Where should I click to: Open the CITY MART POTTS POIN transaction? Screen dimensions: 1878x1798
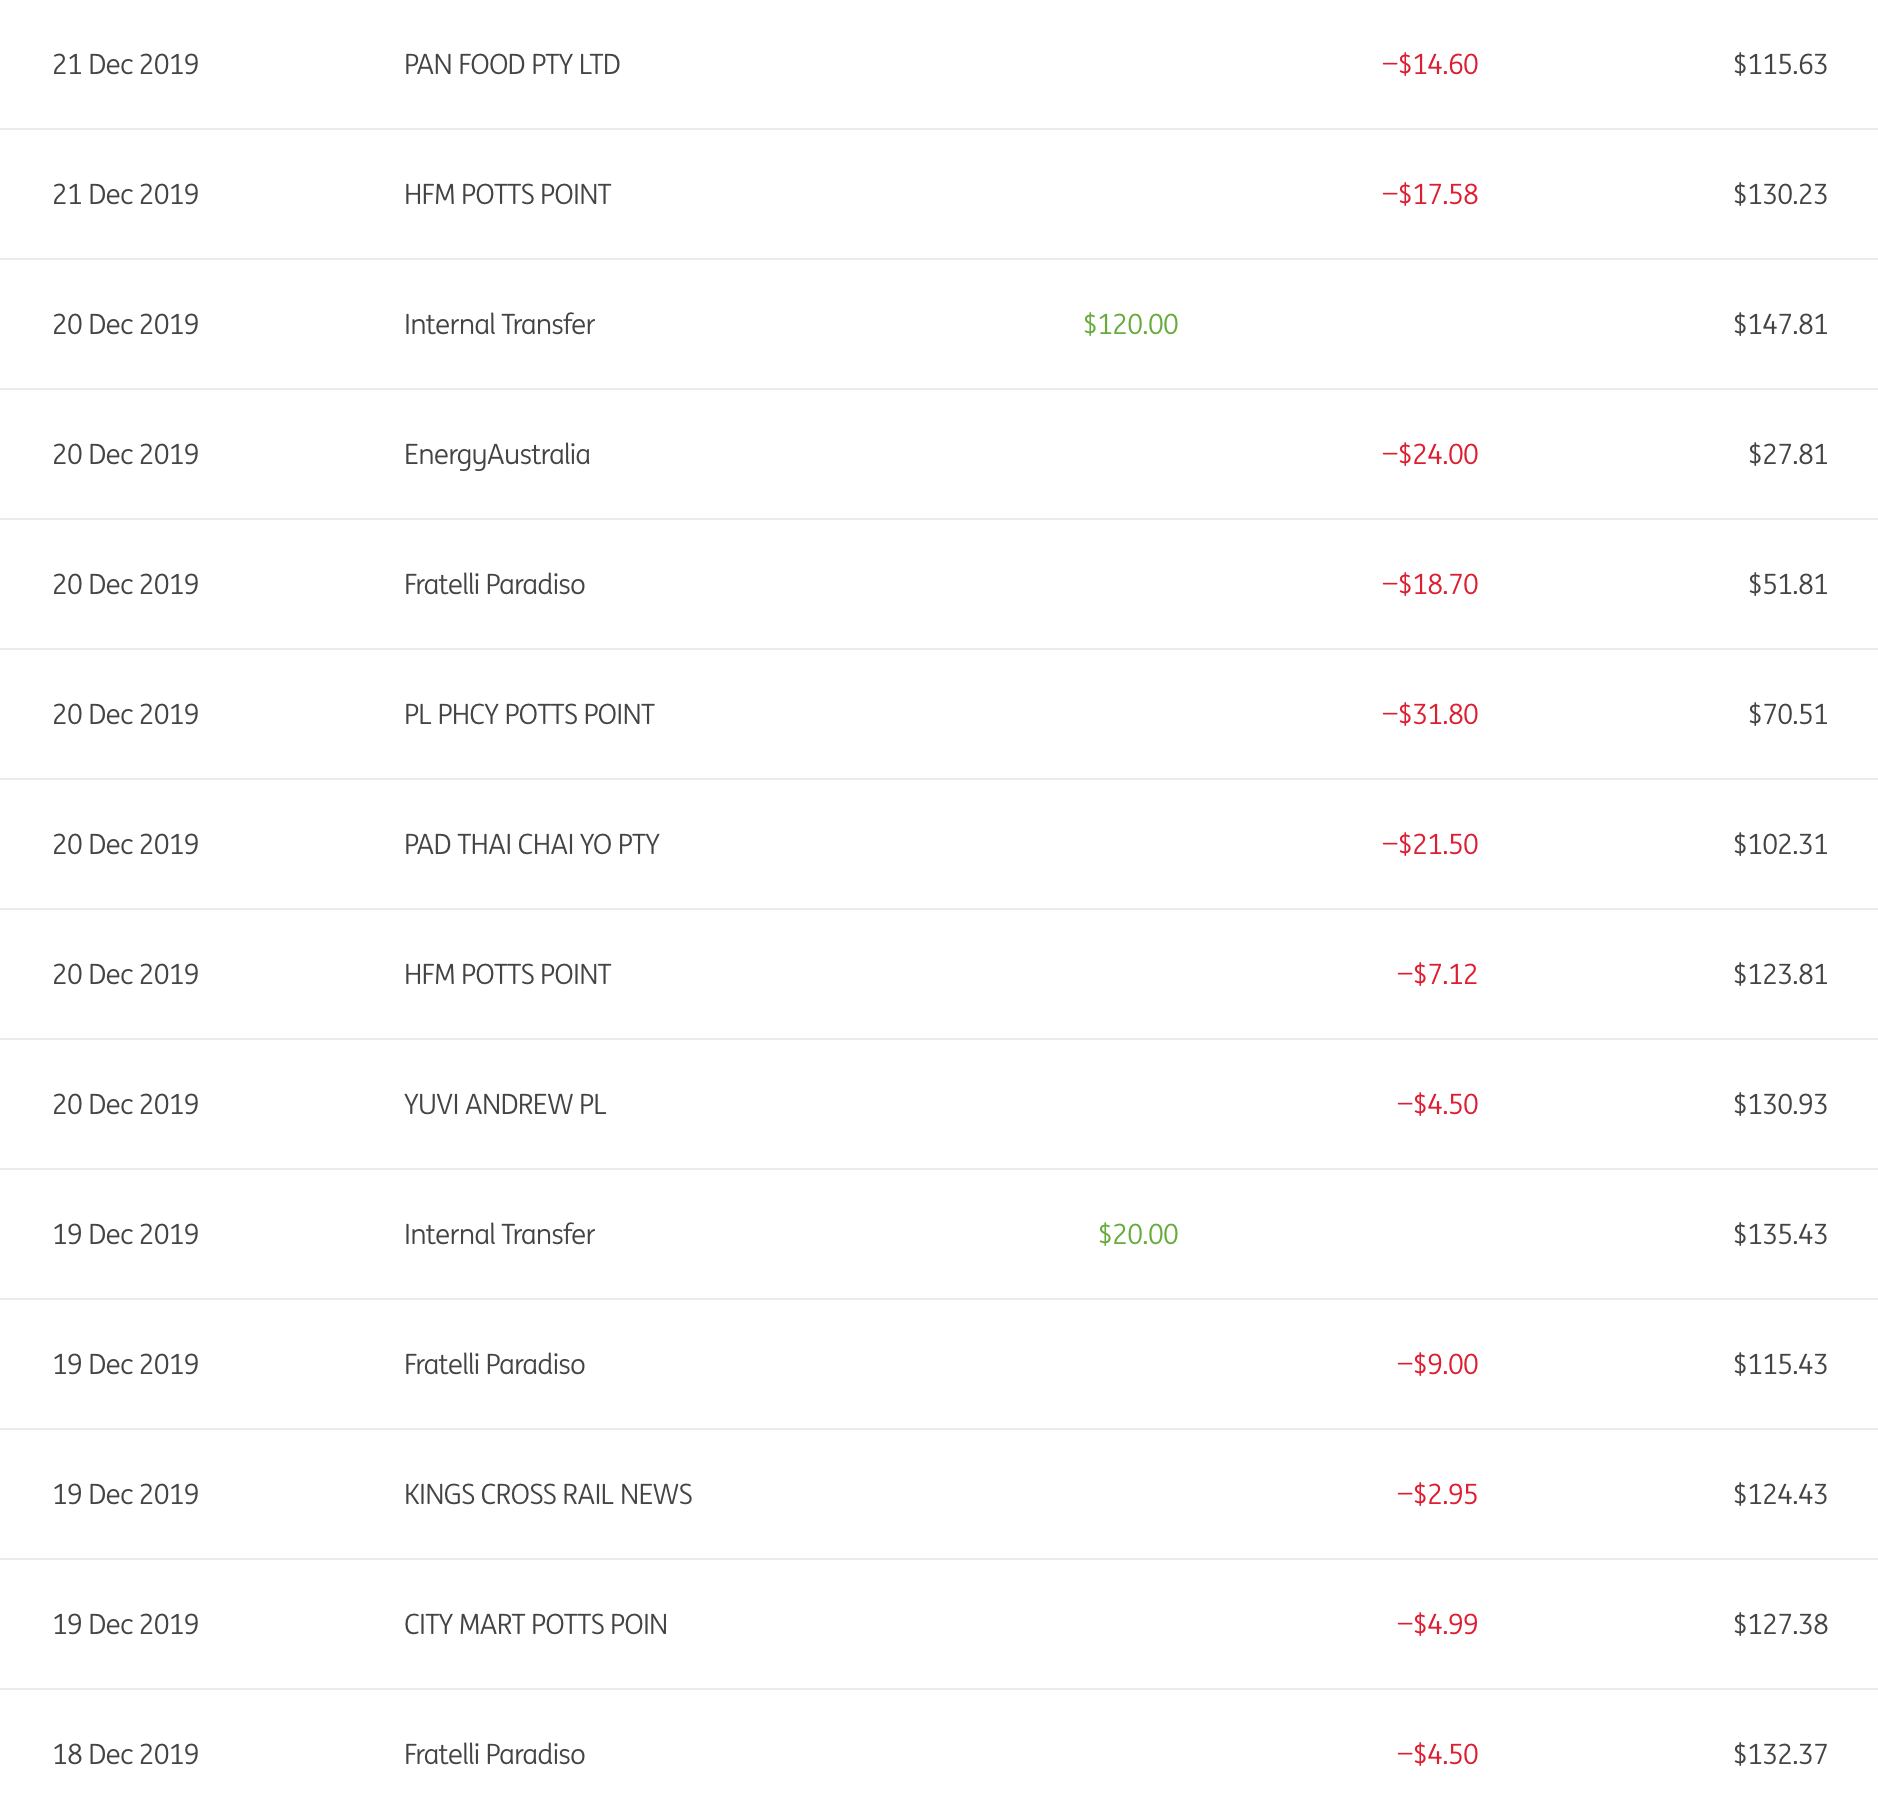[535, 1625]
